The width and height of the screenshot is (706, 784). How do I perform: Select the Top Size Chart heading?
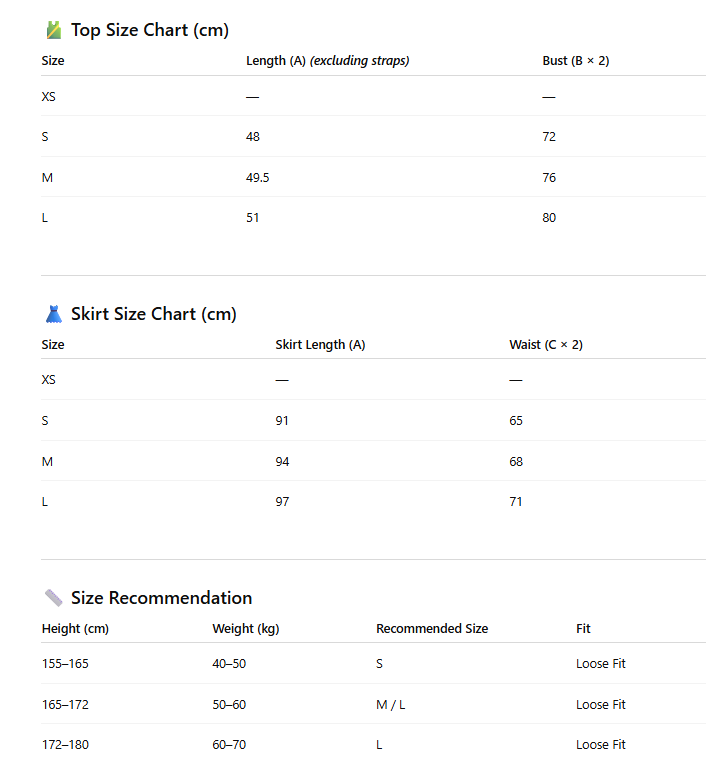[x=150, y=30]
